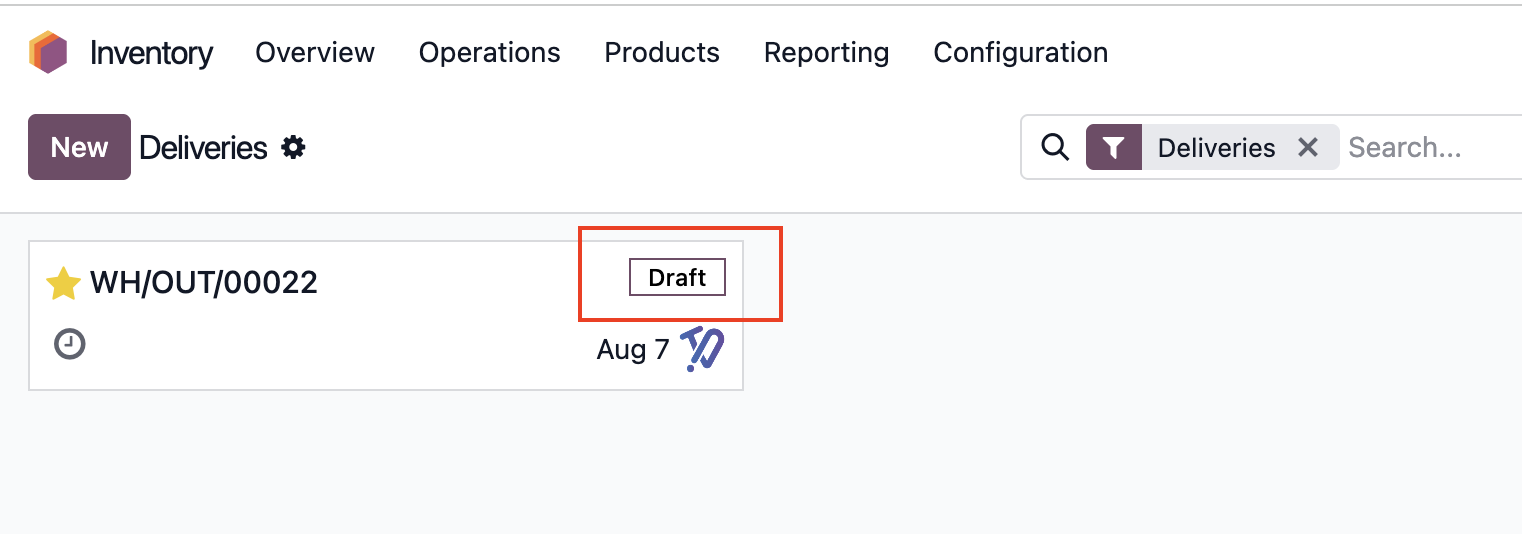Expand the Operations menu
The image size is (1522, 534).
click(490, 52)
